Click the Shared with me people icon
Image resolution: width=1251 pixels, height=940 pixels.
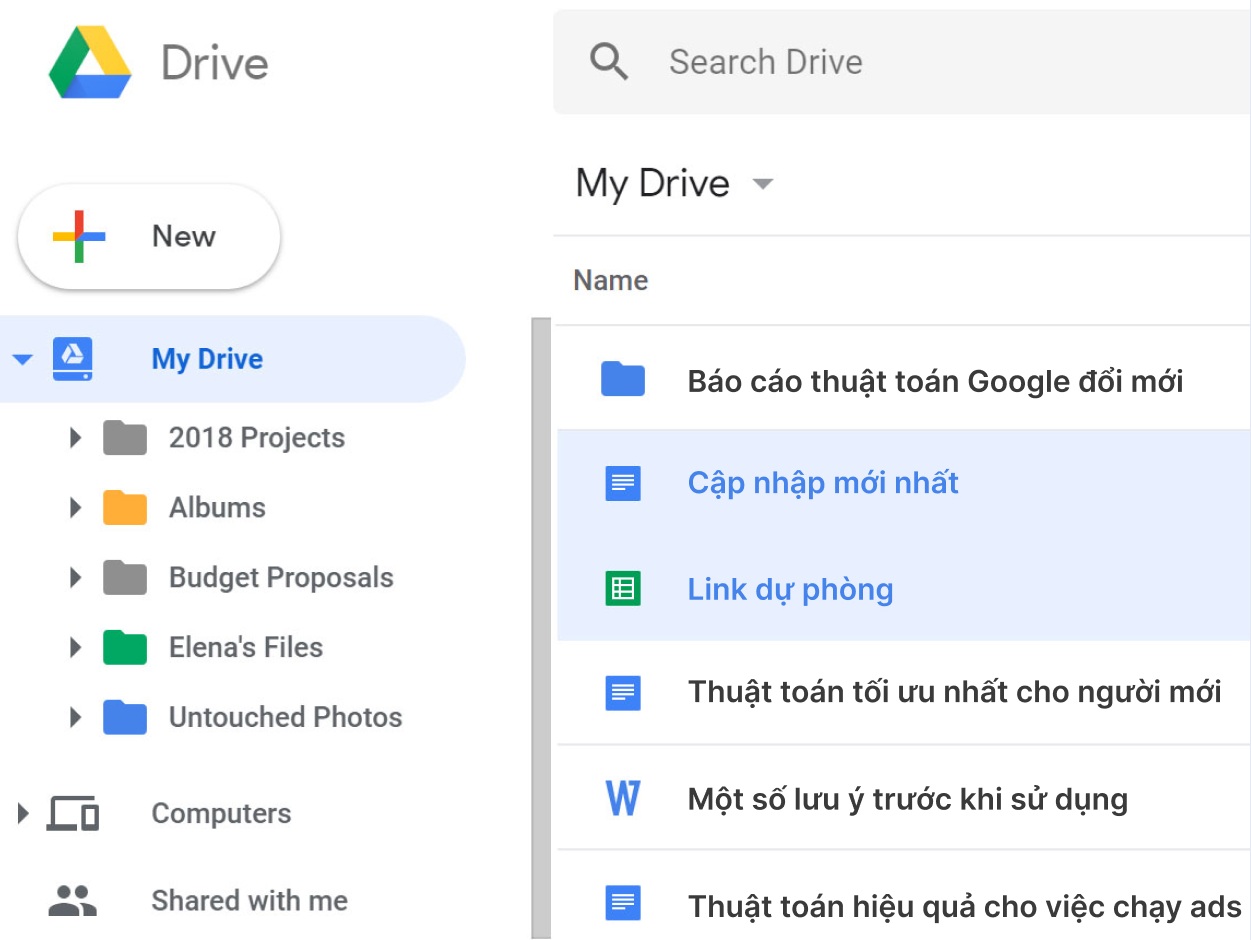(73, 901)
